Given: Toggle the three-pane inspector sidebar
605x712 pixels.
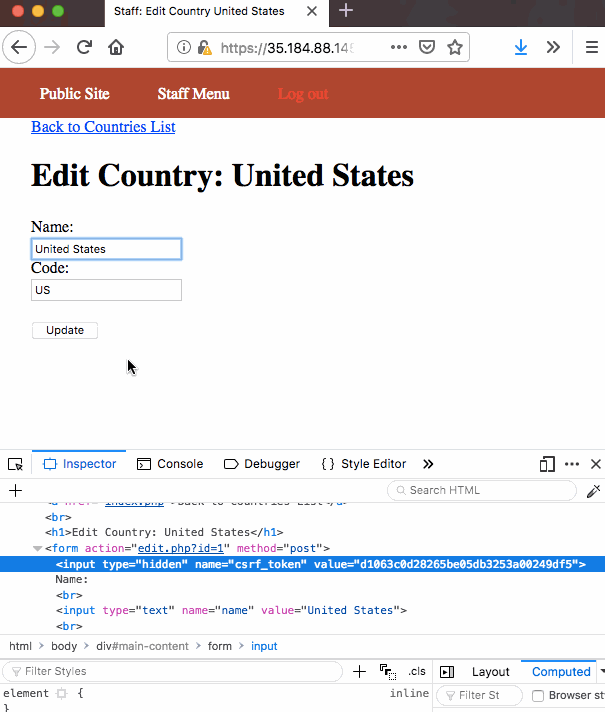Looking at the screenshot, I should coord(447,672).
